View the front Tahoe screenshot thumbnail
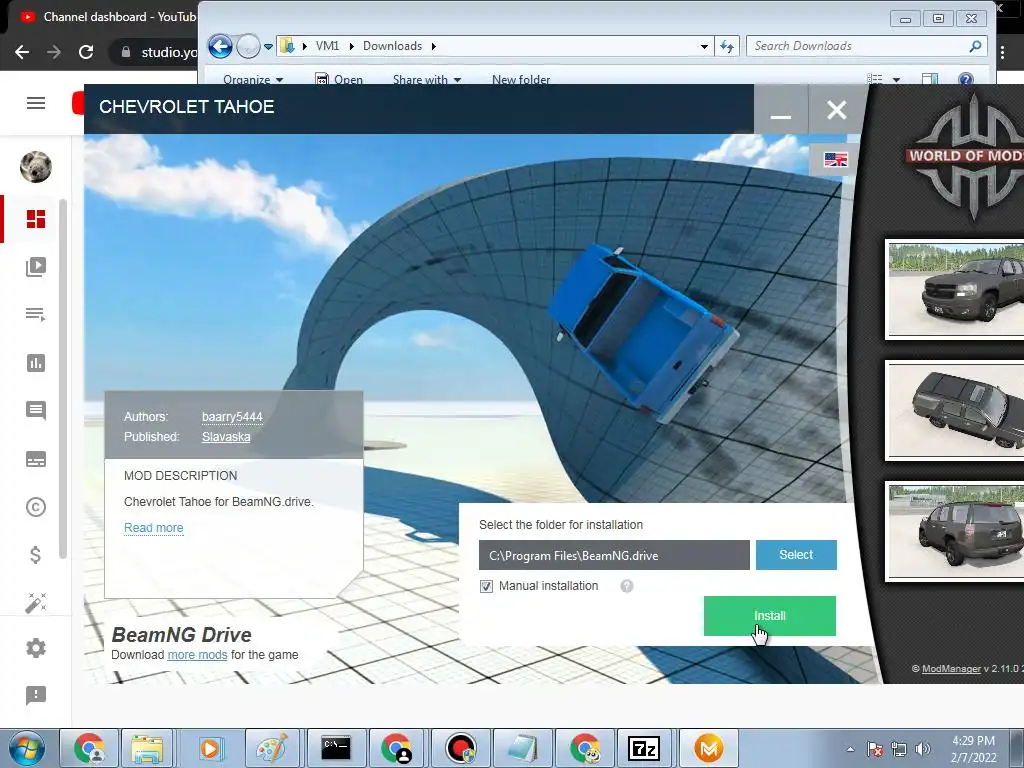This screenshot has width=1024, height=768. pos(955,289)
